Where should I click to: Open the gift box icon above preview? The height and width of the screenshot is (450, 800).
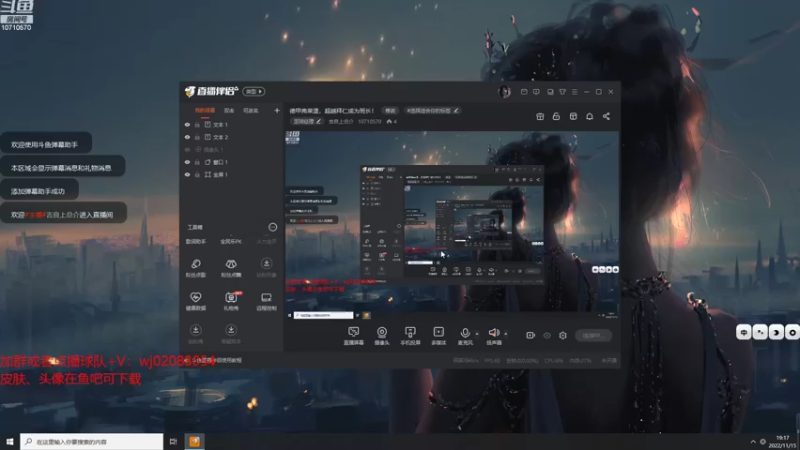(x=540, y=116)
